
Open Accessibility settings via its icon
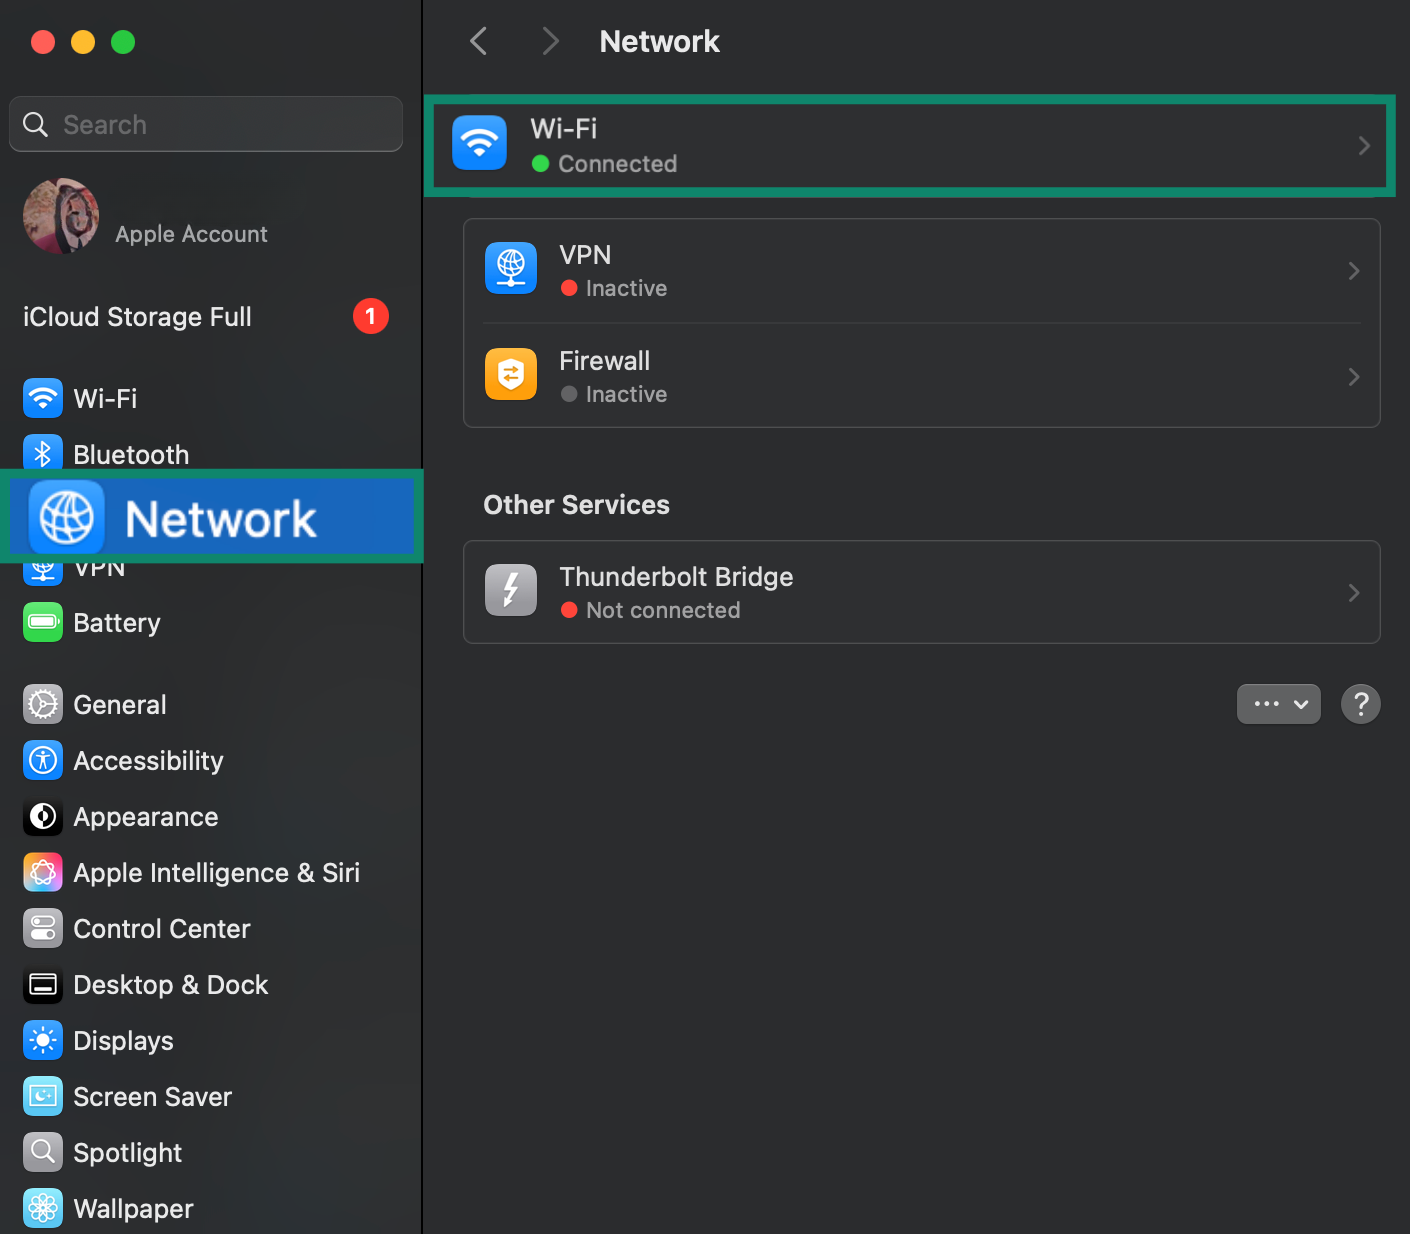(42, 760)
